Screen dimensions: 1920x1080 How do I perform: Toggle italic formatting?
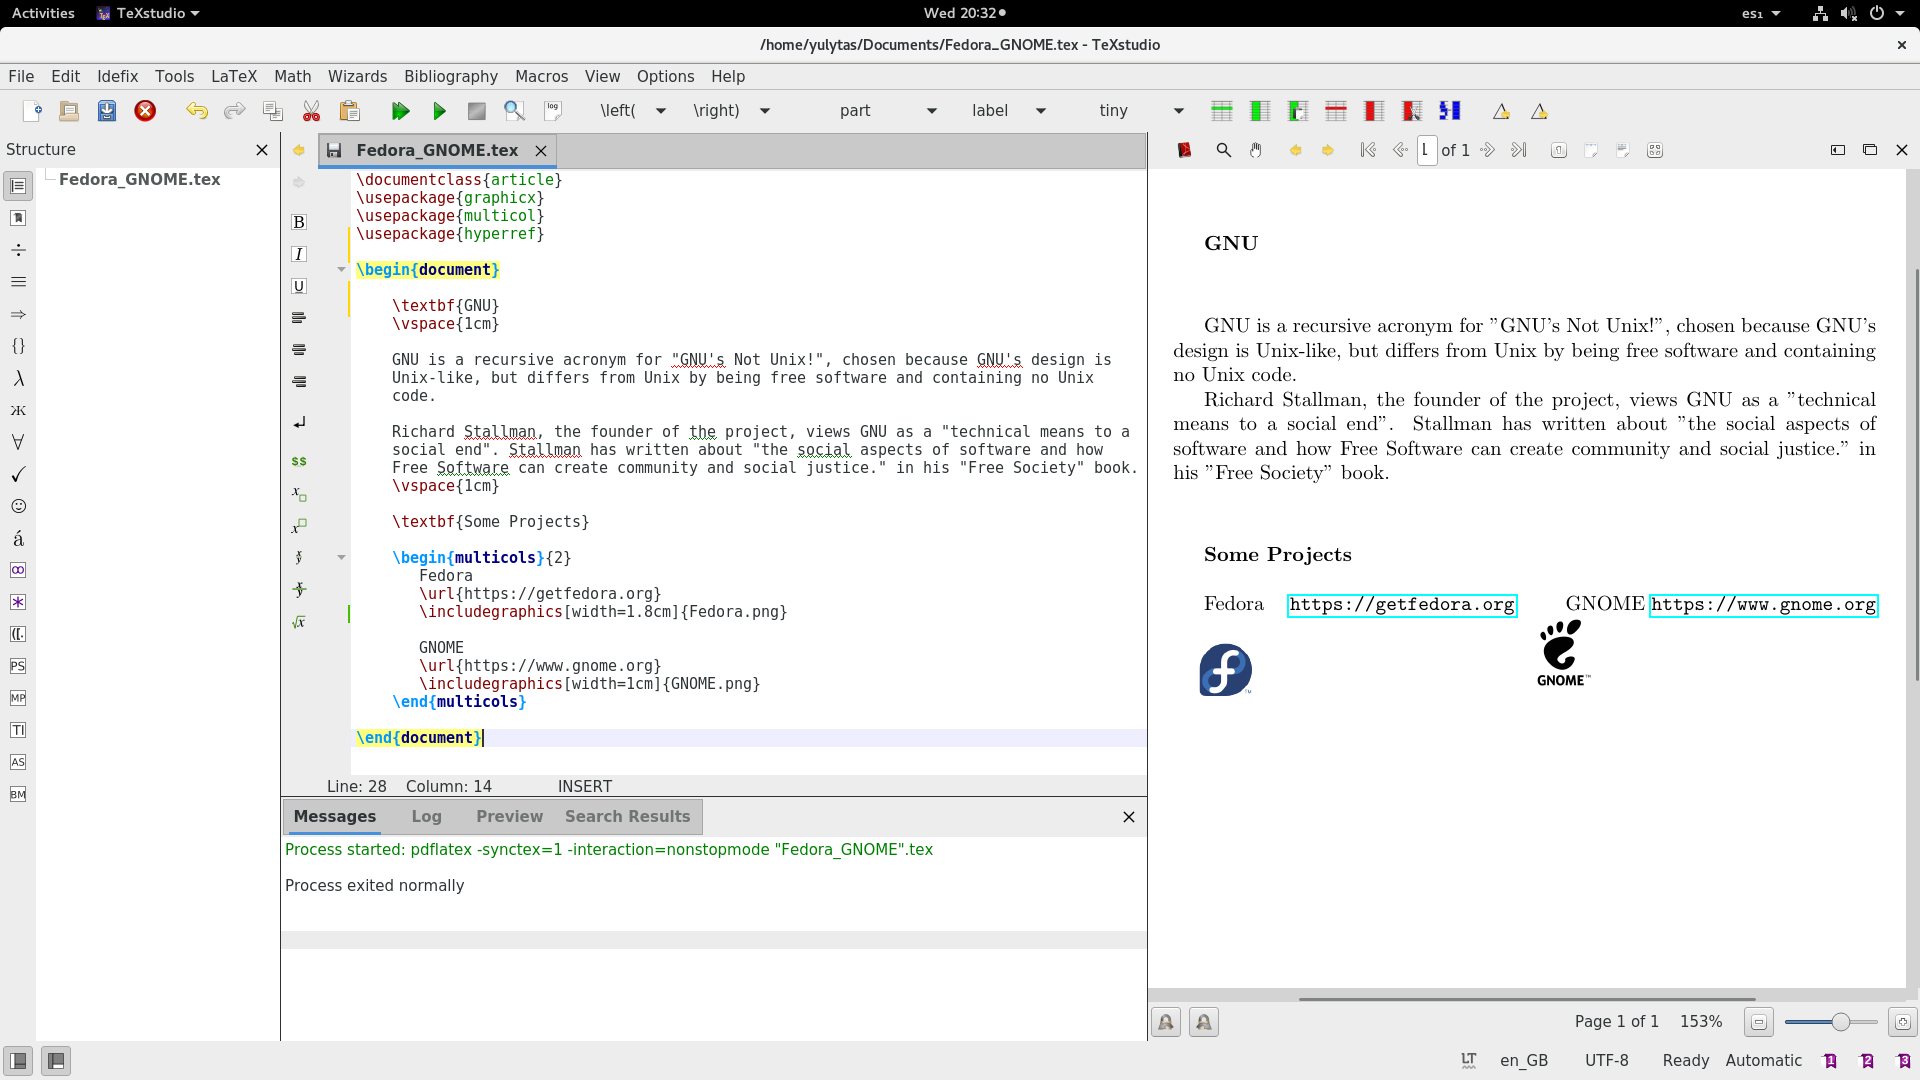[298, 254]
